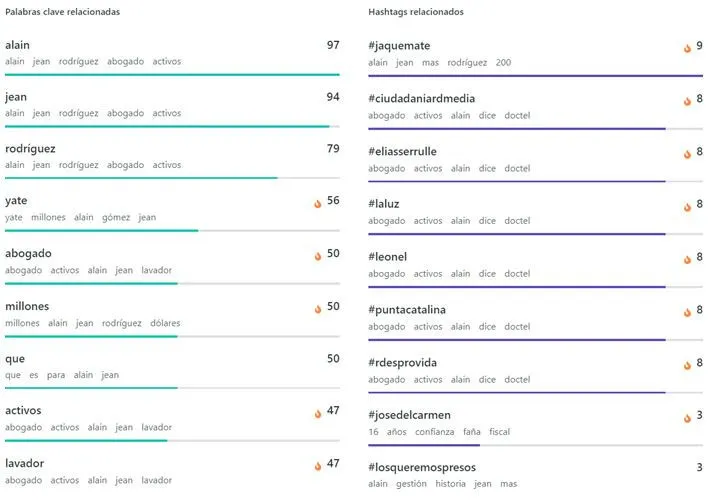Click the flame icon next to #rdesprovida
Image resolution: width=712 pixels, height=503 pixels.
click(x=687, y=364)
